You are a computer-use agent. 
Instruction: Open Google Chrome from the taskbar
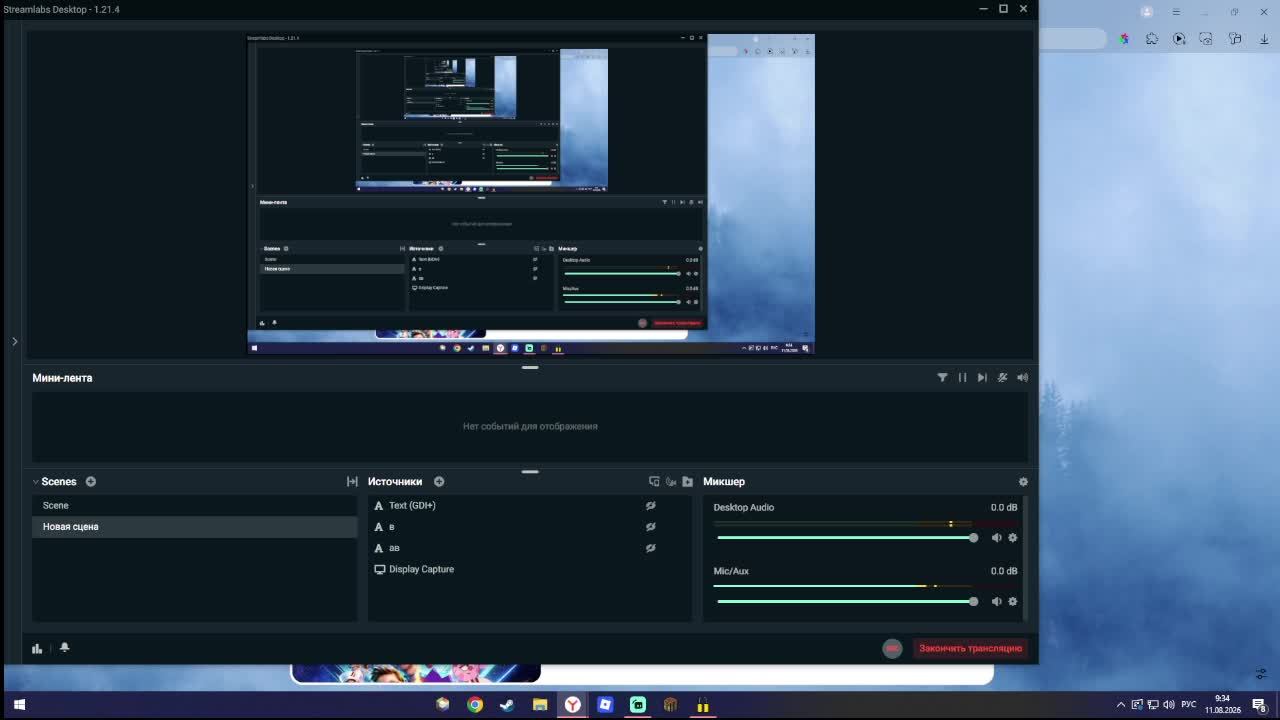[475, 705]
